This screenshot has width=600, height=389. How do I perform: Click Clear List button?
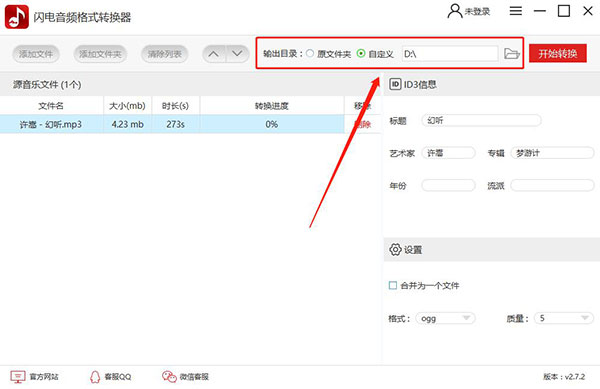click(x=165, y=54)
